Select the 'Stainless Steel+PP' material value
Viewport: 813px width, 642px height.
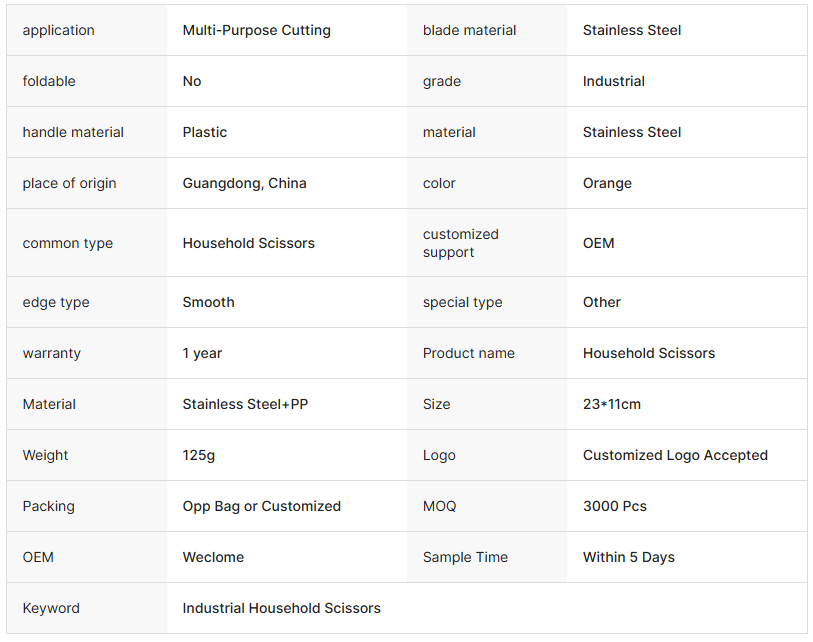point(245,404)
